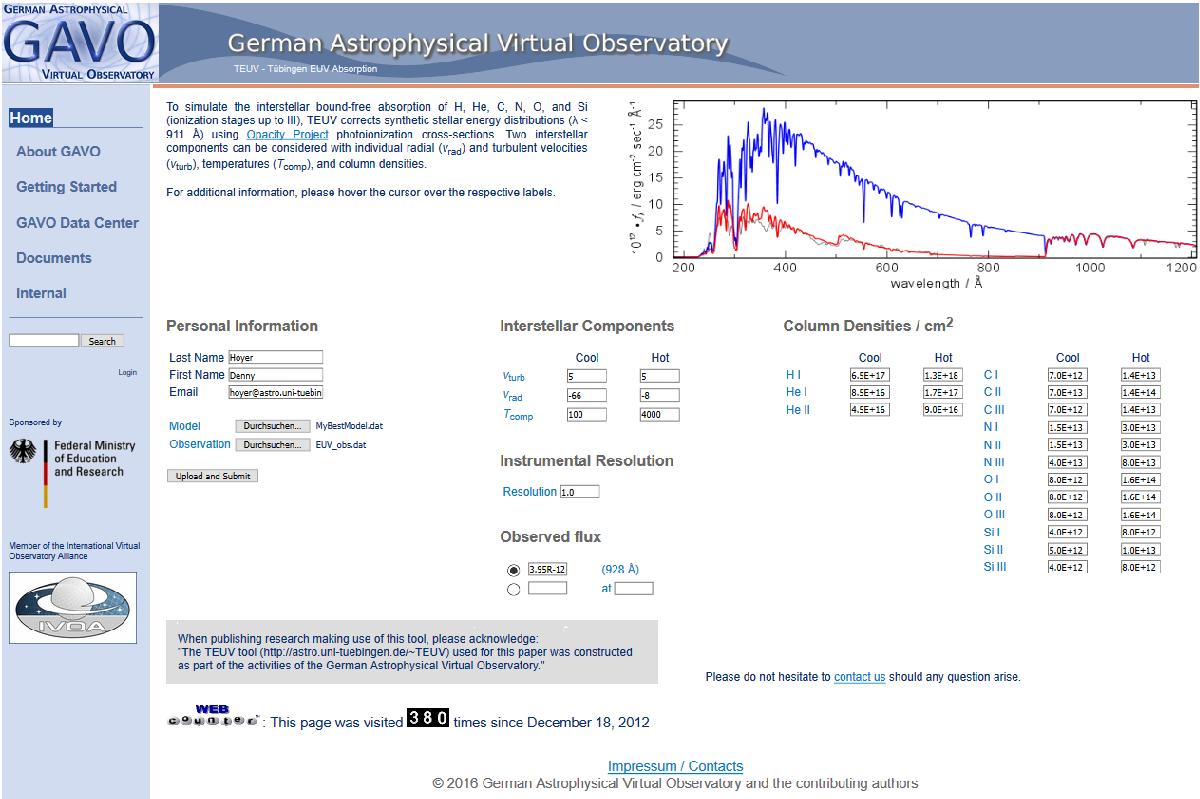Edit the Si III Hot column density
Viewport: 1200px width, 799px height.
(1141, 567)
